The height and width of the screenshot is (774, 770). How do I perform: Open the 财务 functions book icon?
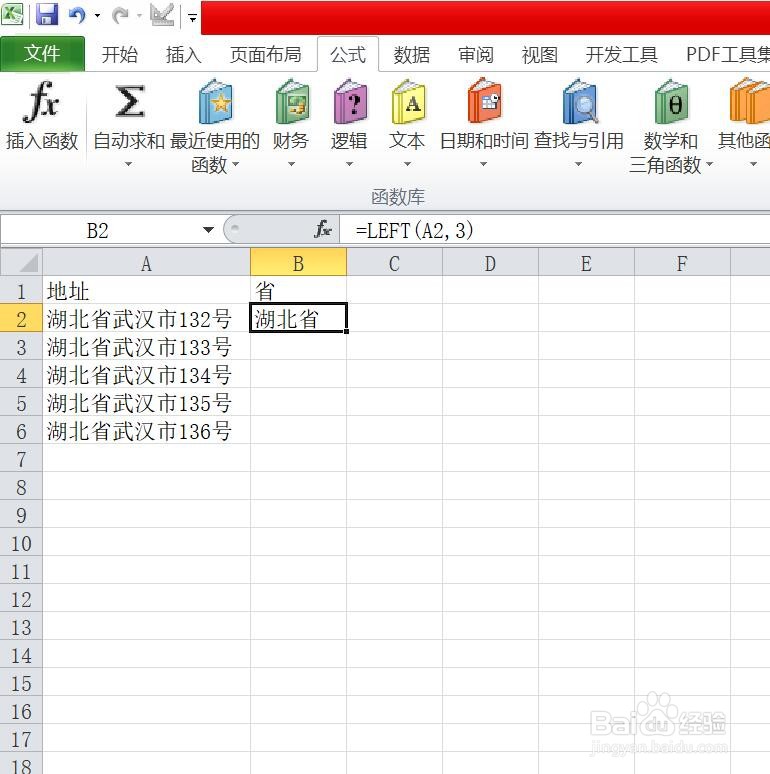click(292, 102)
